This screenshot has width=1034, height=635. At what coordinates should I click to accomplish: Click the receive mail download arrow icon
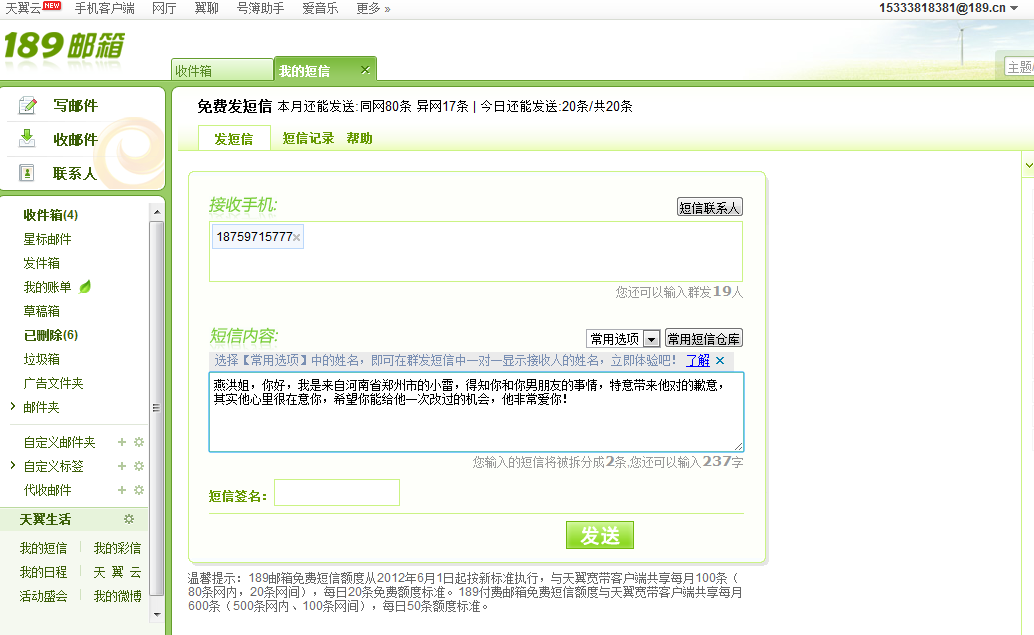pyautogui.click(x=26, y=138)
